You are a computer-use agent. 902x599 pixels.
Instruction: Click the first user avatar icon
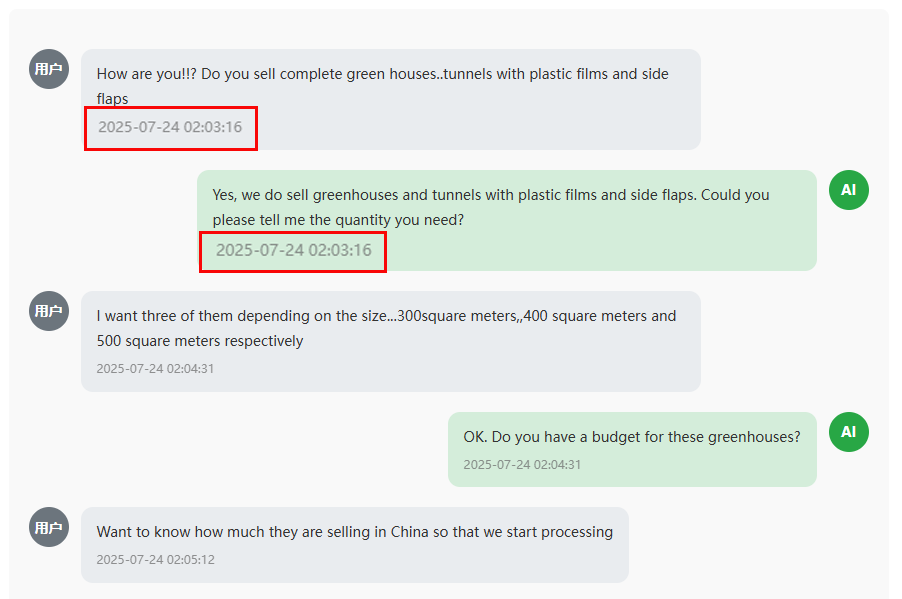tap(49, 69)
